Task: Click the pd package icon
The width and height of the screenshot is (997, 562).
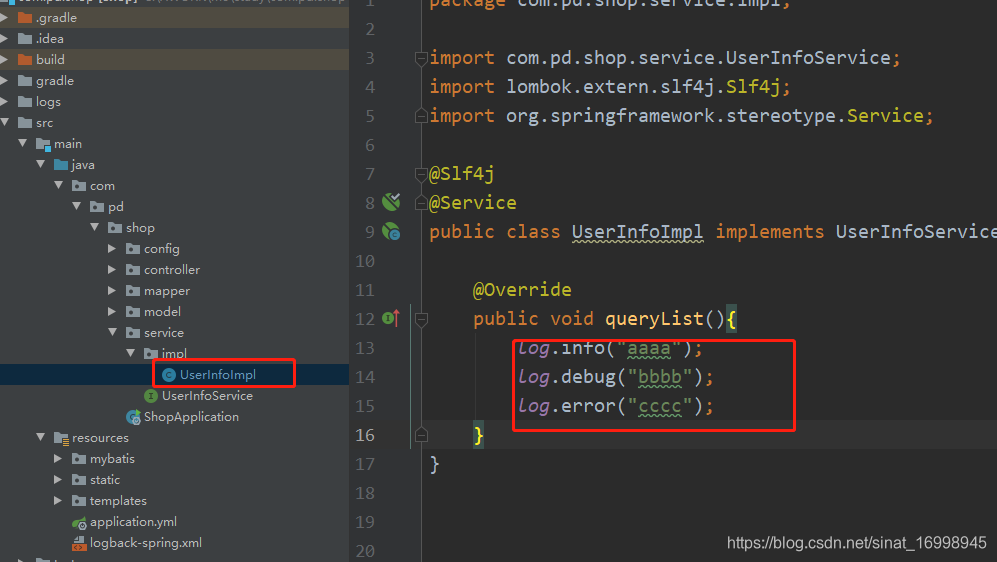Action: [x=97, y=207]
